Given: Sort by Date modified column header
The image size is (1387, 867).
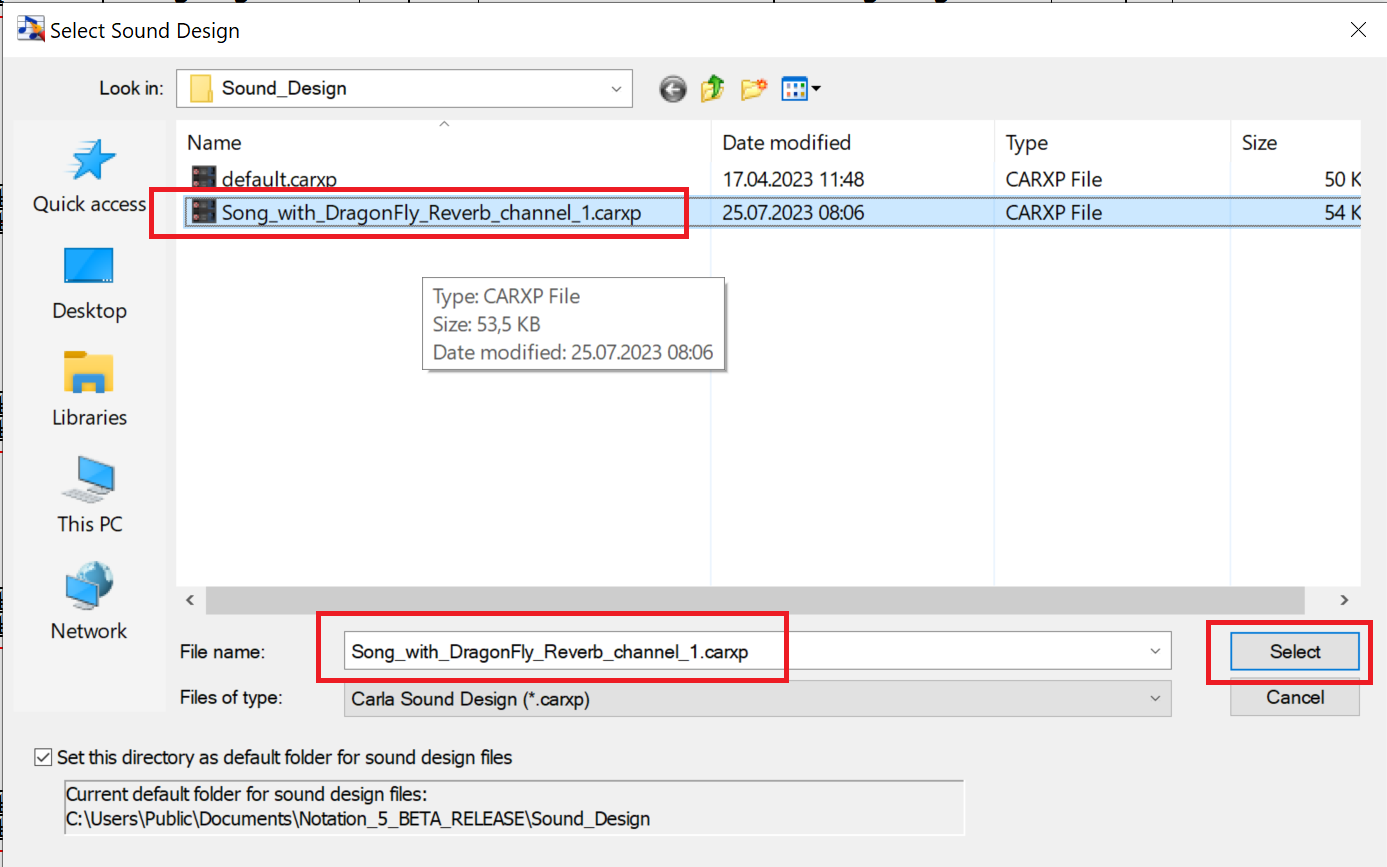Looking at the screenshot, I should coord(786,143).
